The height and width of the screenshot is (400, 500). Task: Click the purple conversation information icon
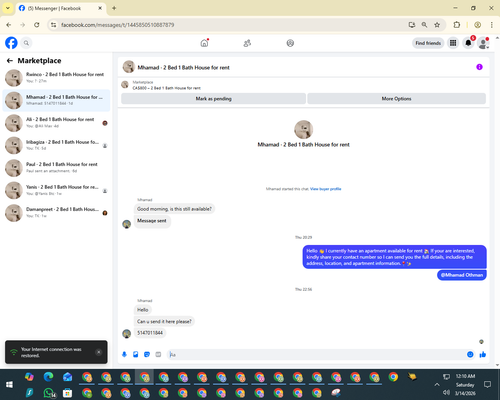(479, 67)
